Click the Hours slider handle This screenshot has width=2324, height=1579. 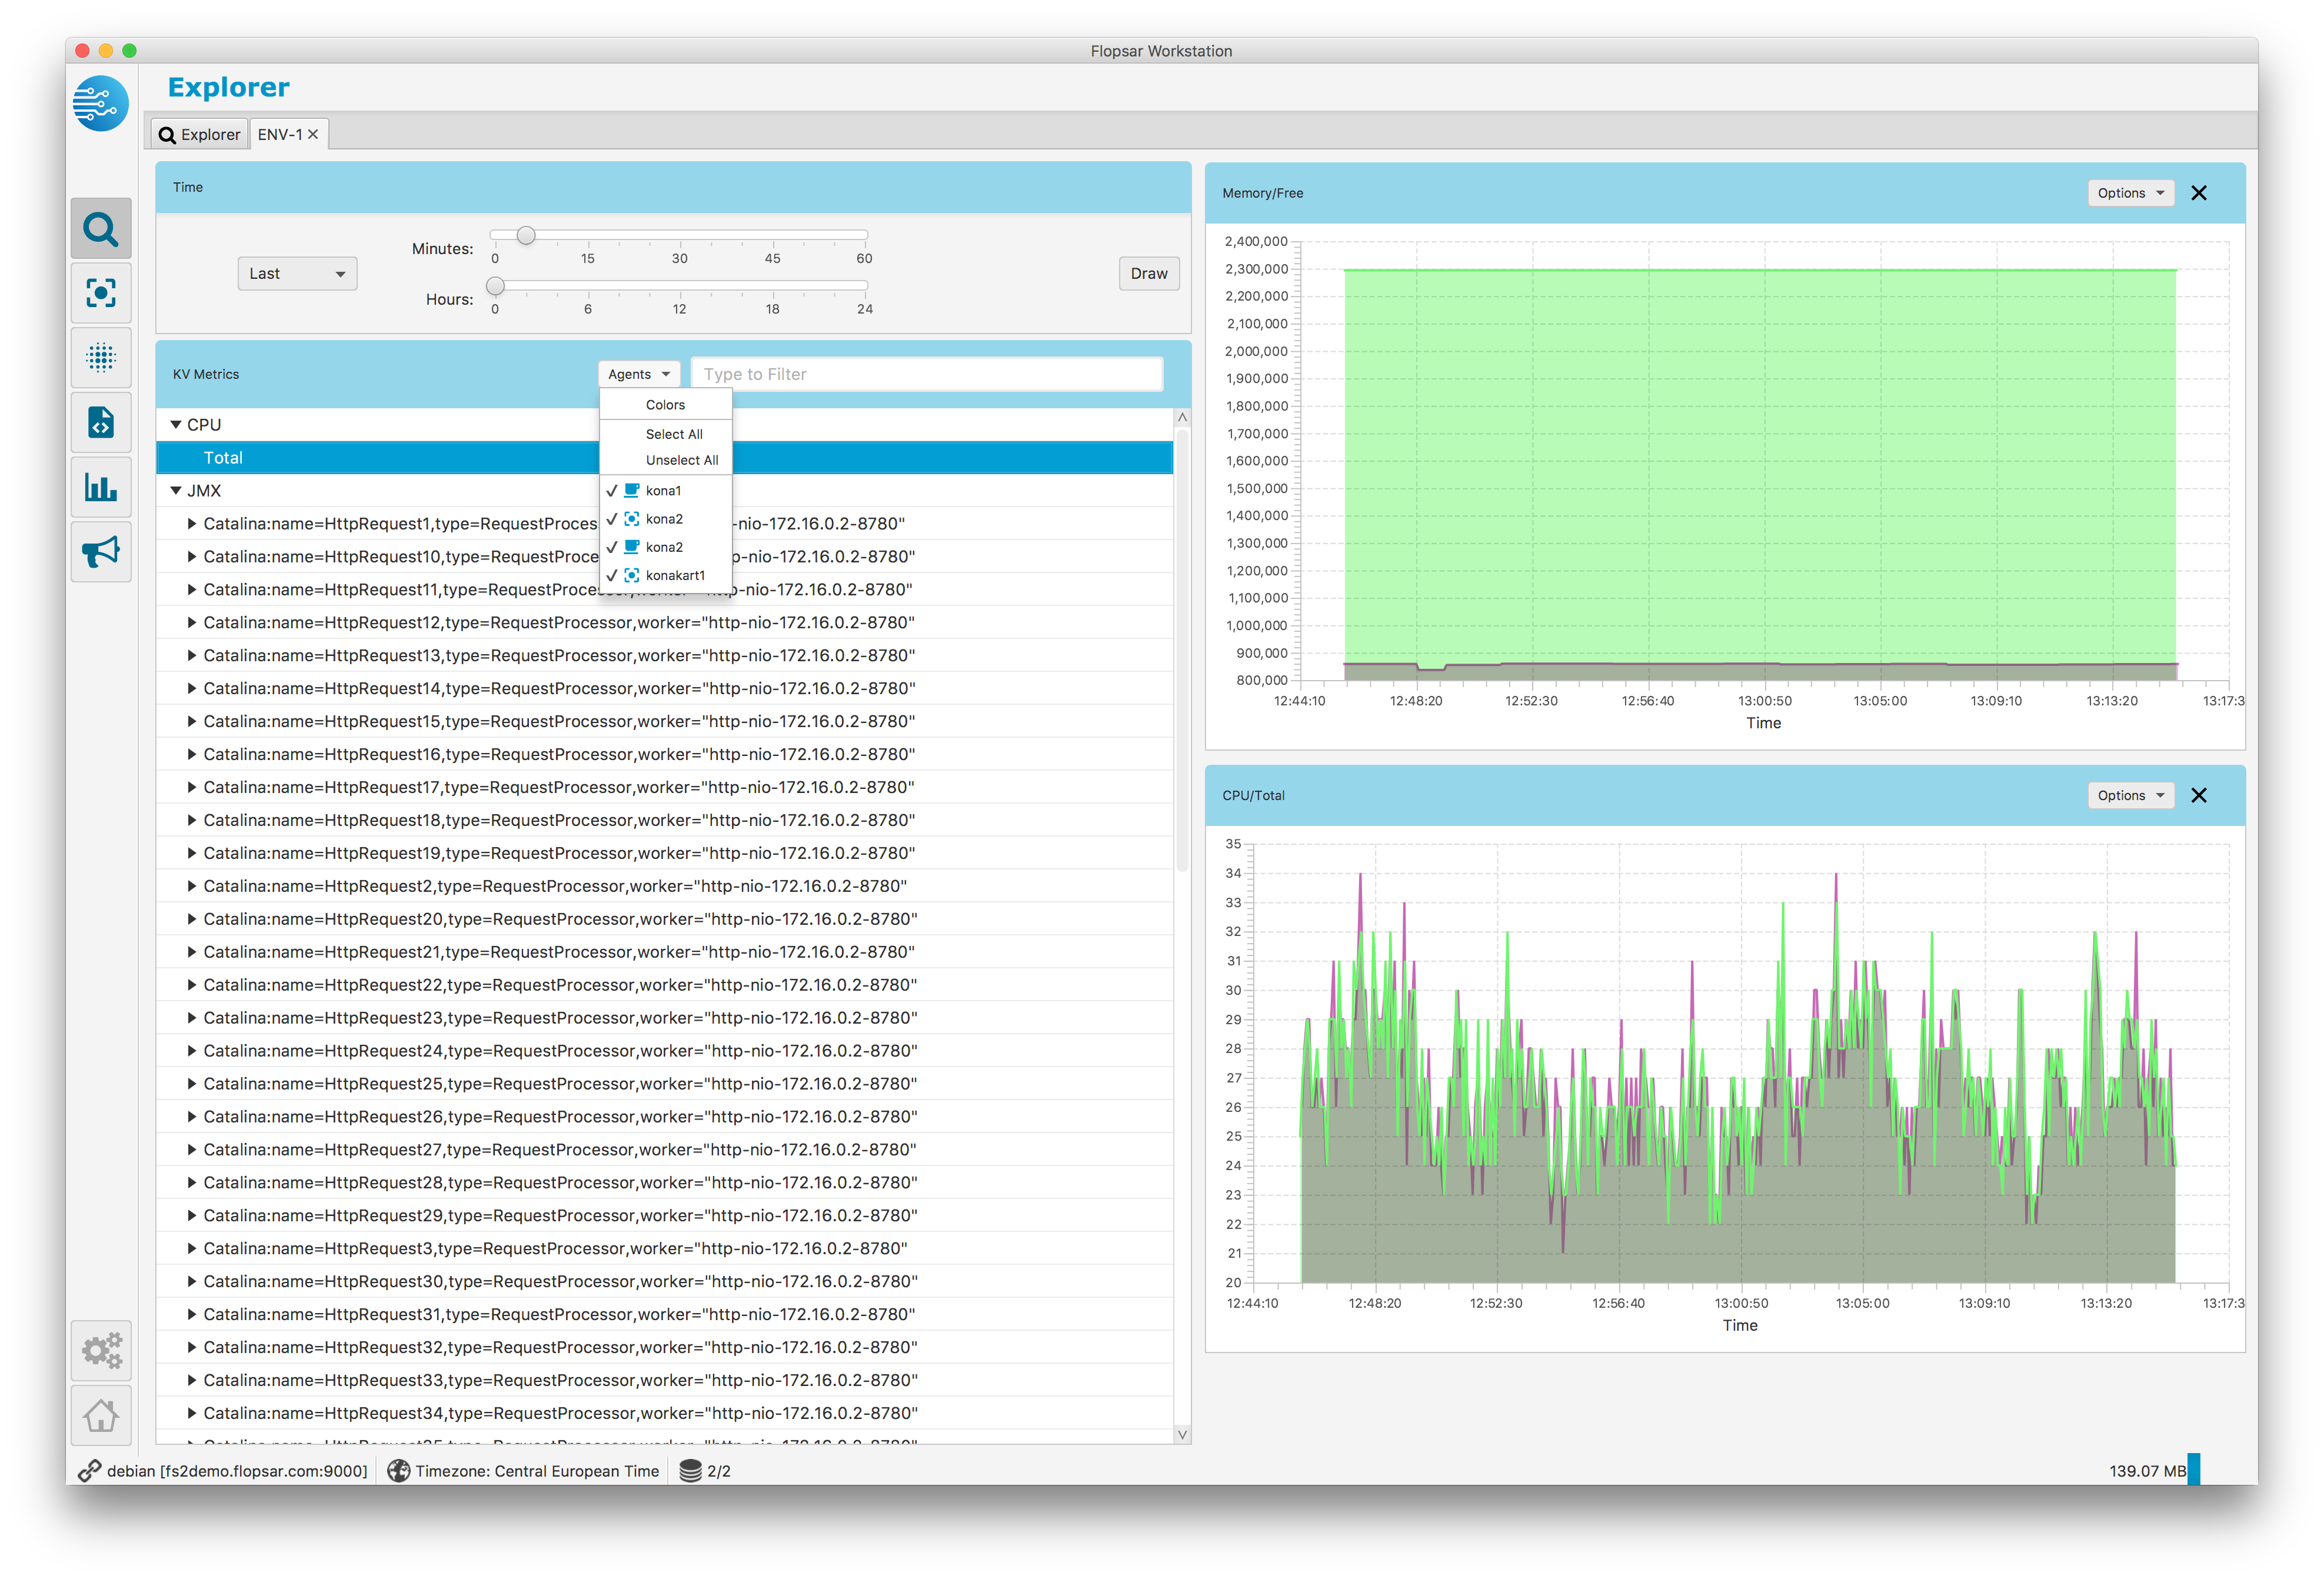tap(494, 287)
